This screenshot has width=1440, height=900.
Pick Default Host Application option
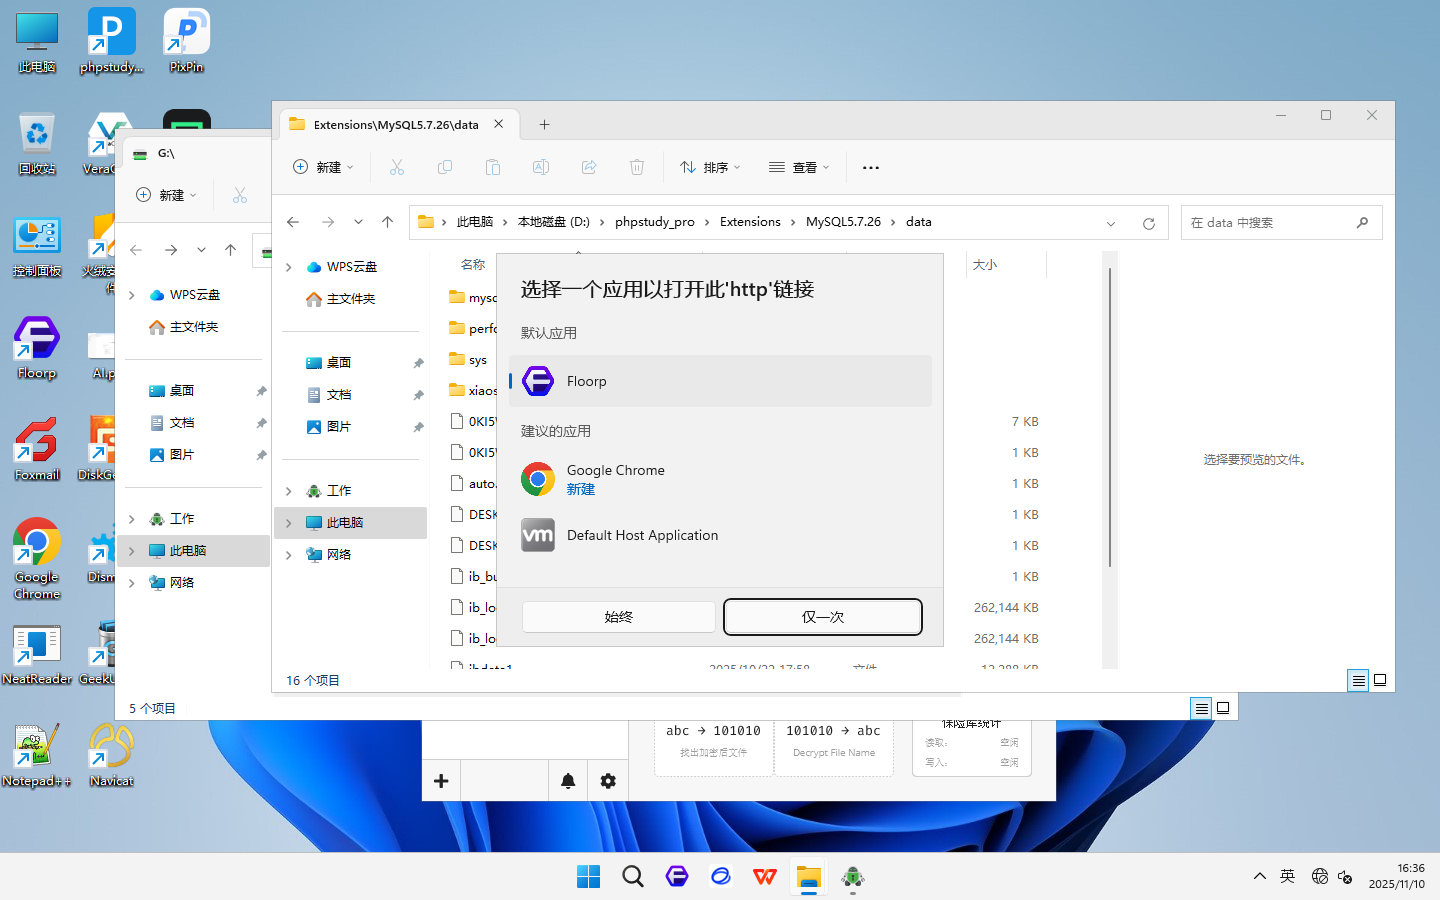(719, 535)
